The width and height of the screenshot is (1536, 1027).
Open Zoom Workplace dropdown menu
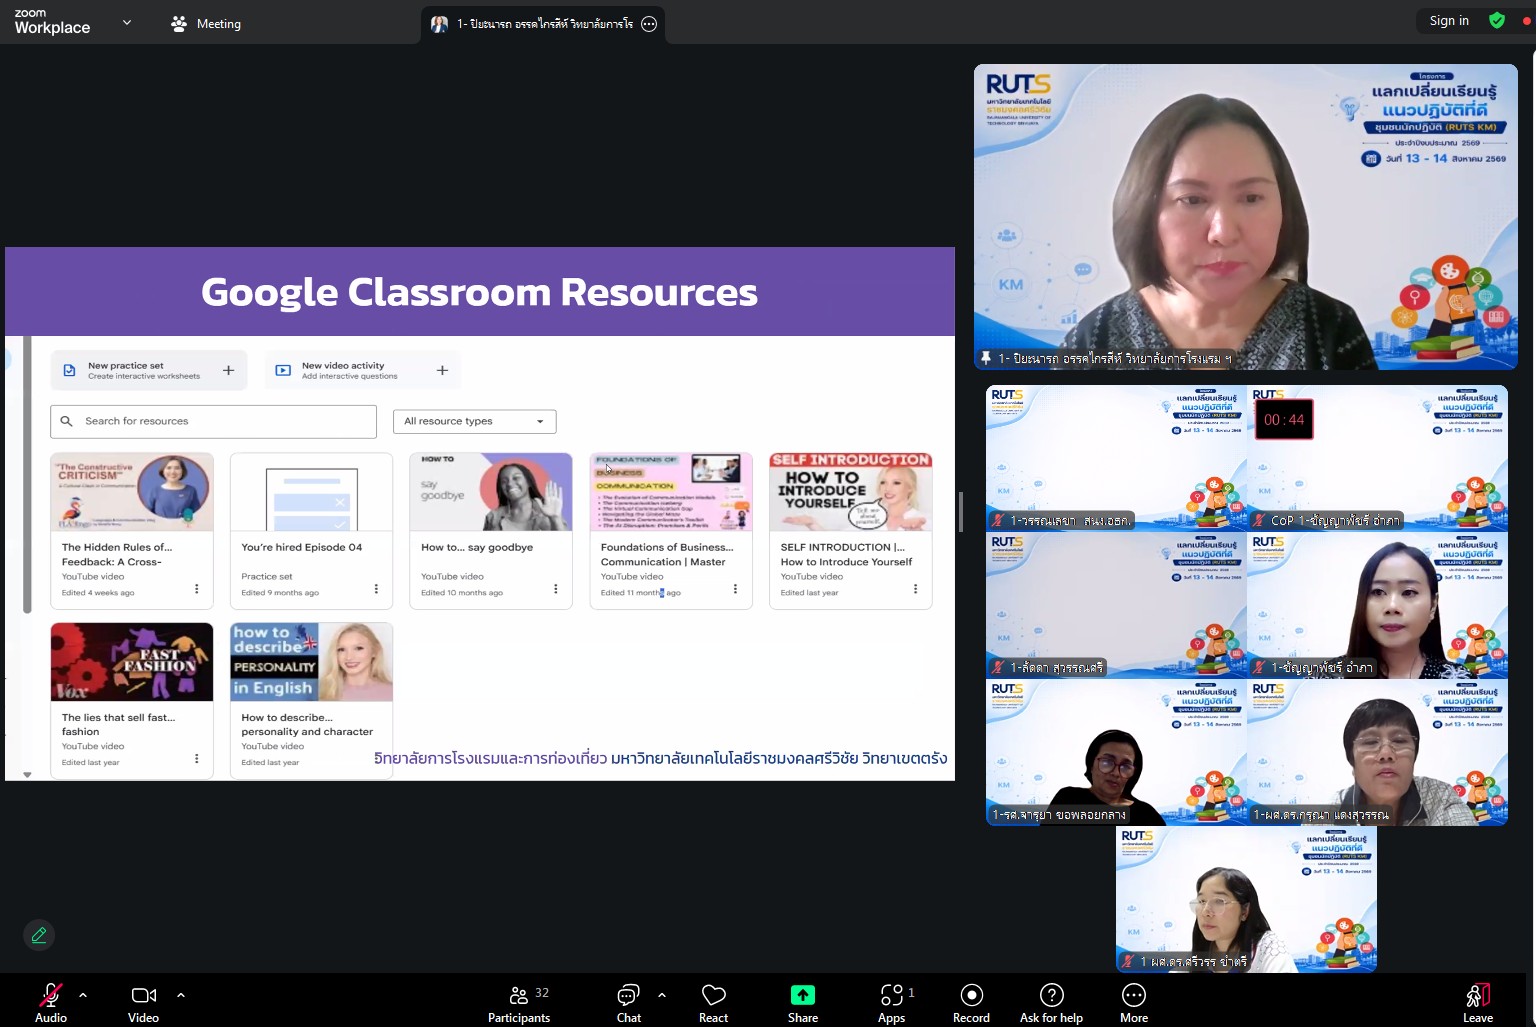click(x=127, y=22)
